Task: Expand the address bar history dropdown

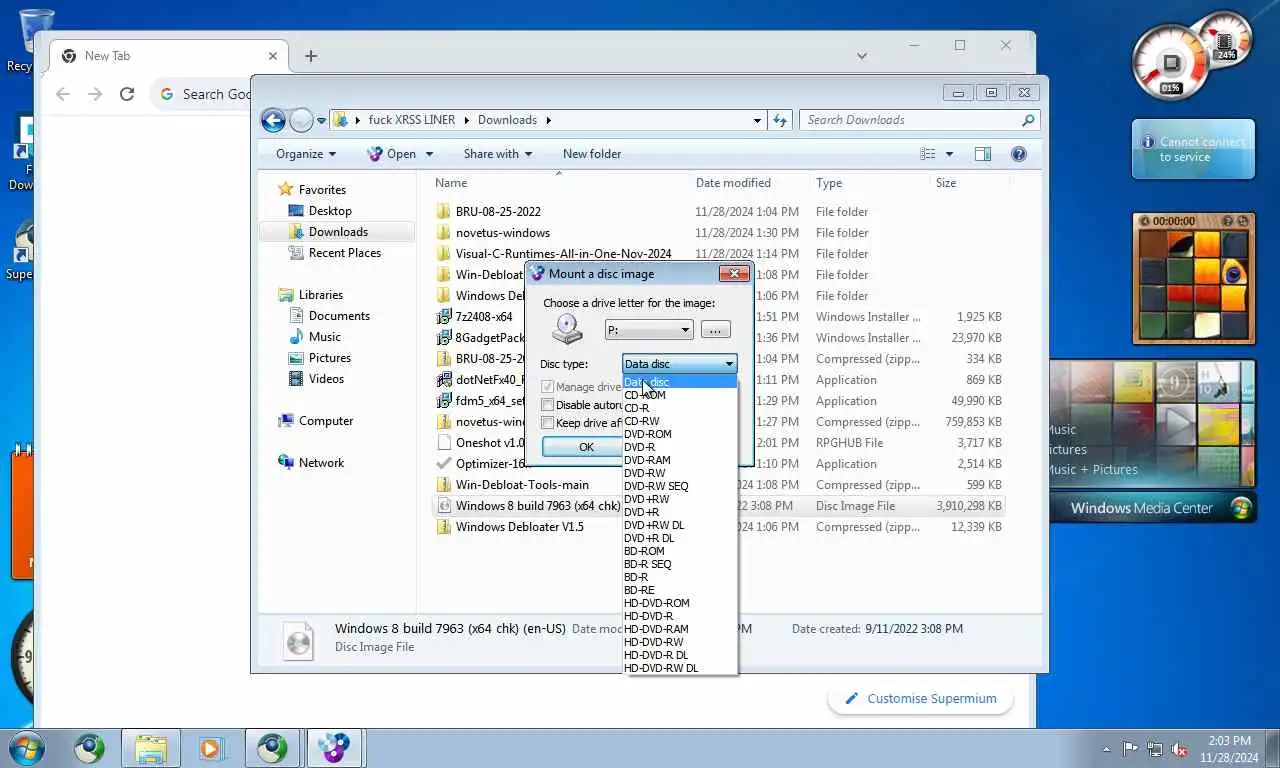Action: click(757, 120)
